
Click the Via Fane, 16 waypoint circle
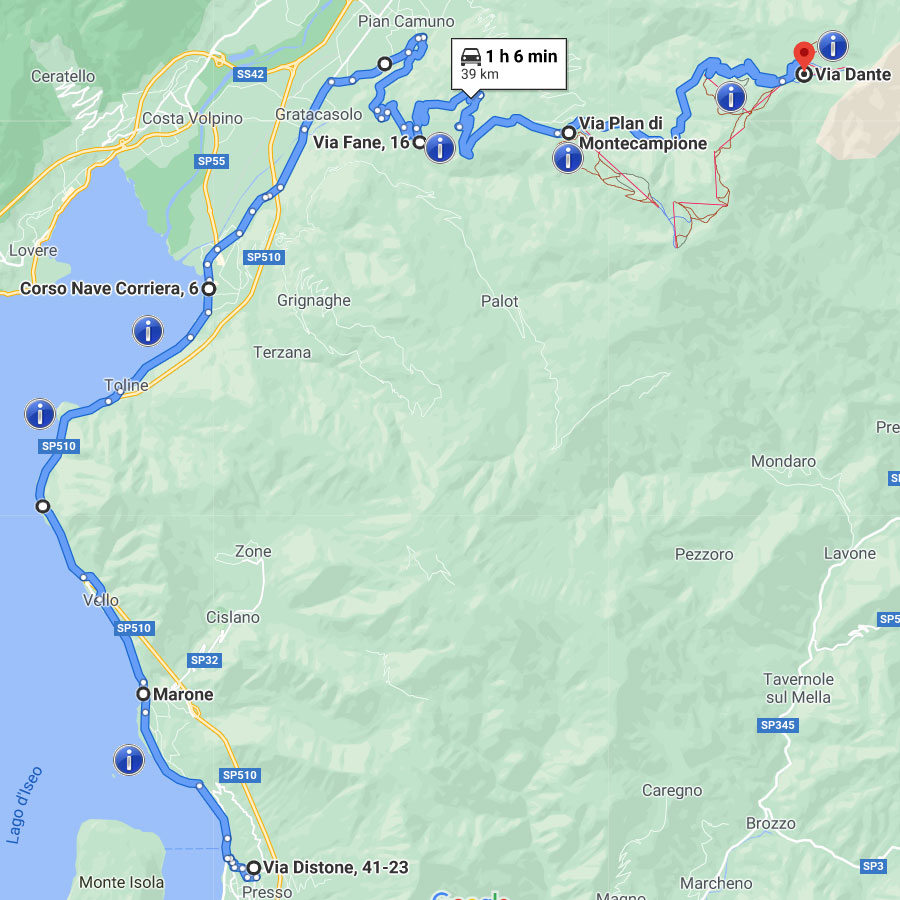pos(419,142)
